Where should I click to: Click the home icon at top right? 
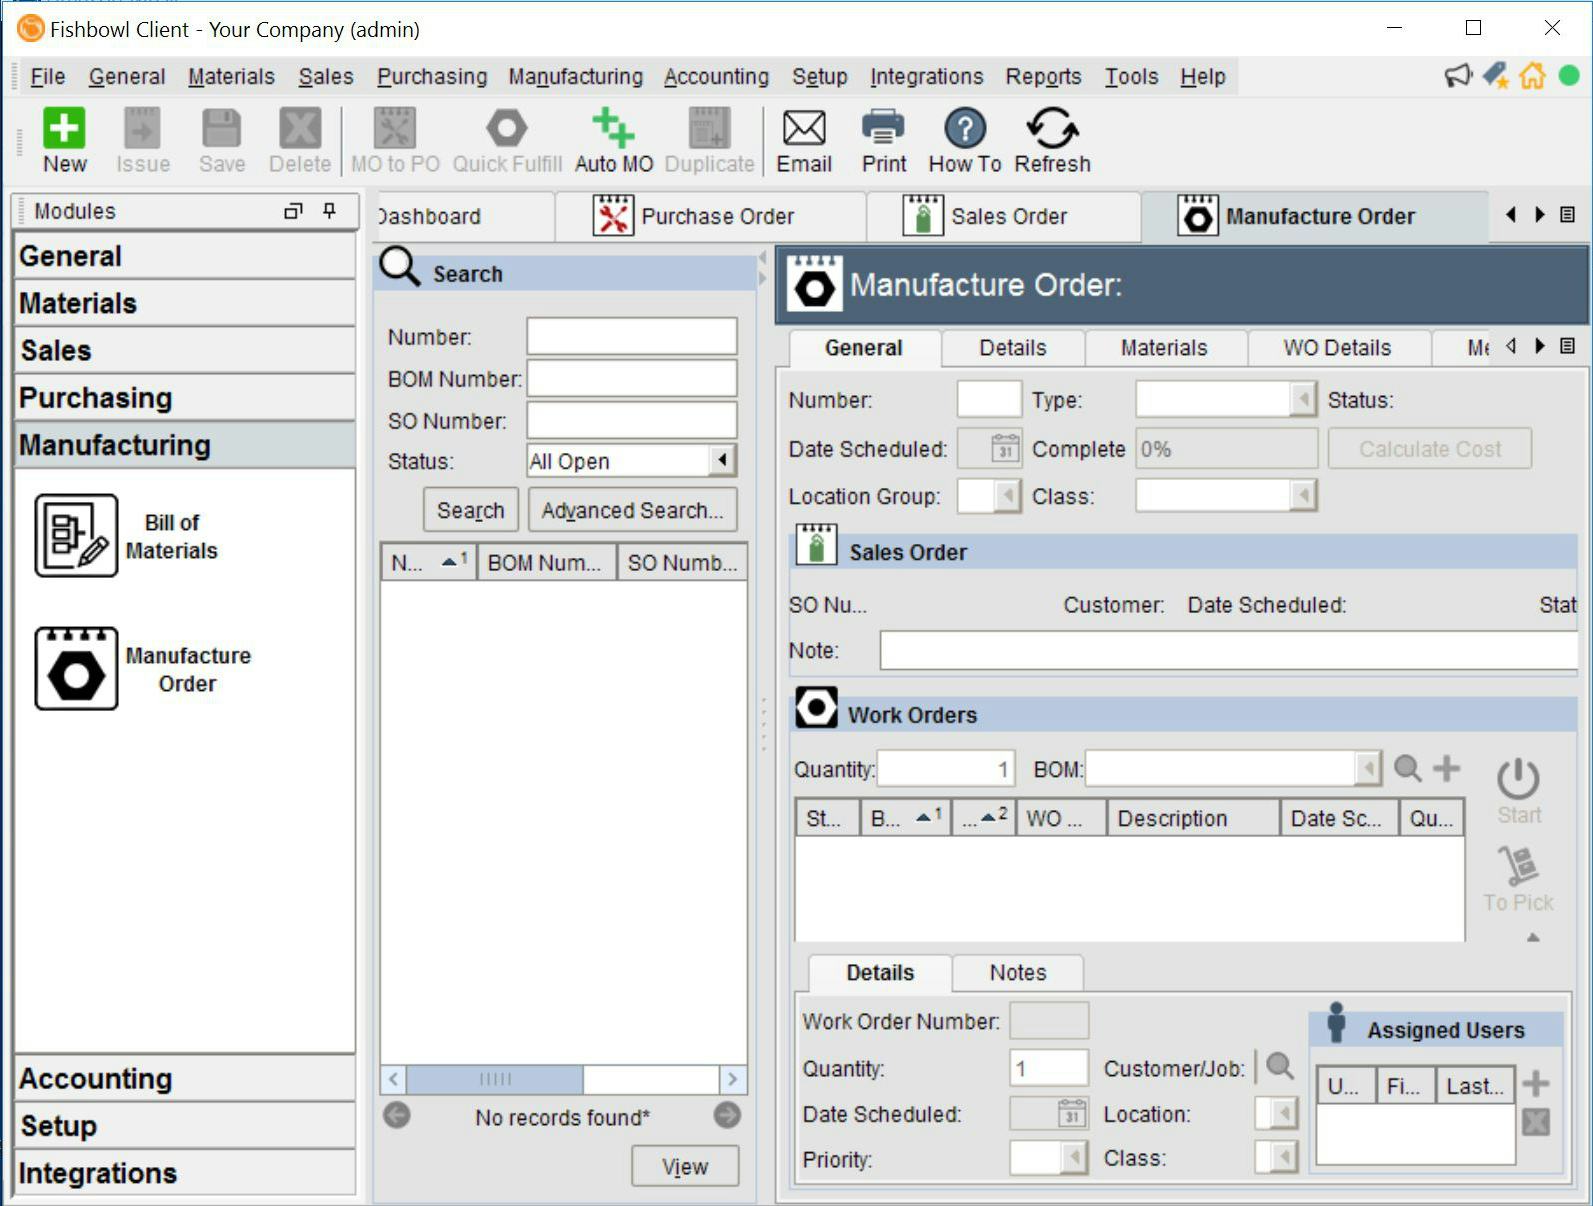click(1532, 76)
